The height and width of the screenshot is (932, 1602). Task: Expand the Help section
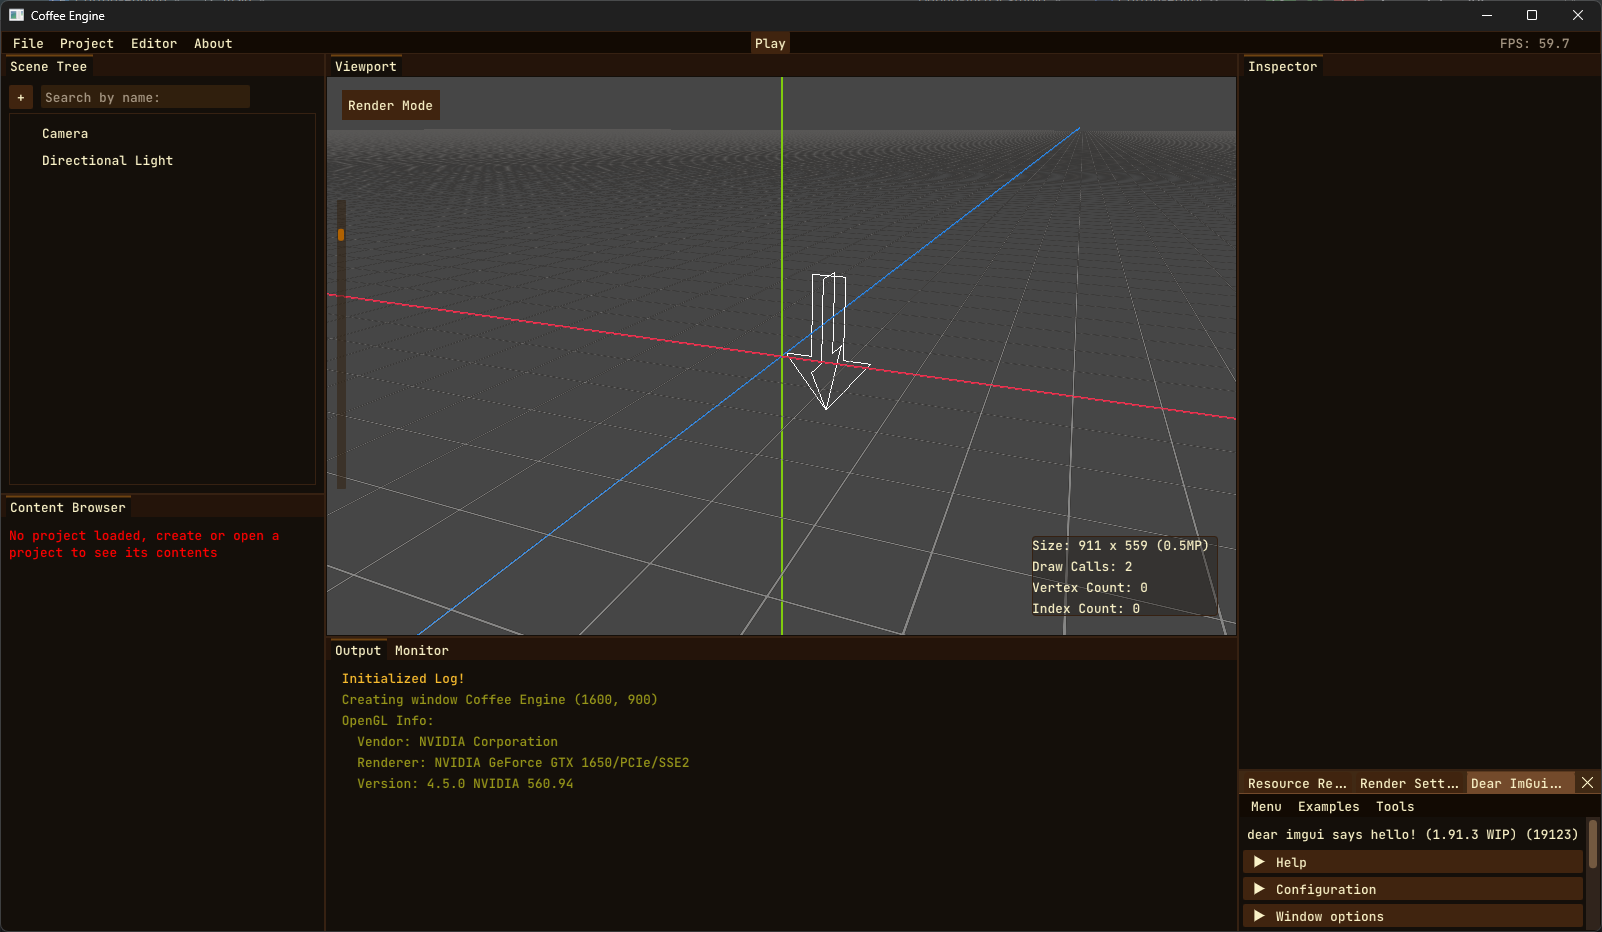[x=1413, y=862]
